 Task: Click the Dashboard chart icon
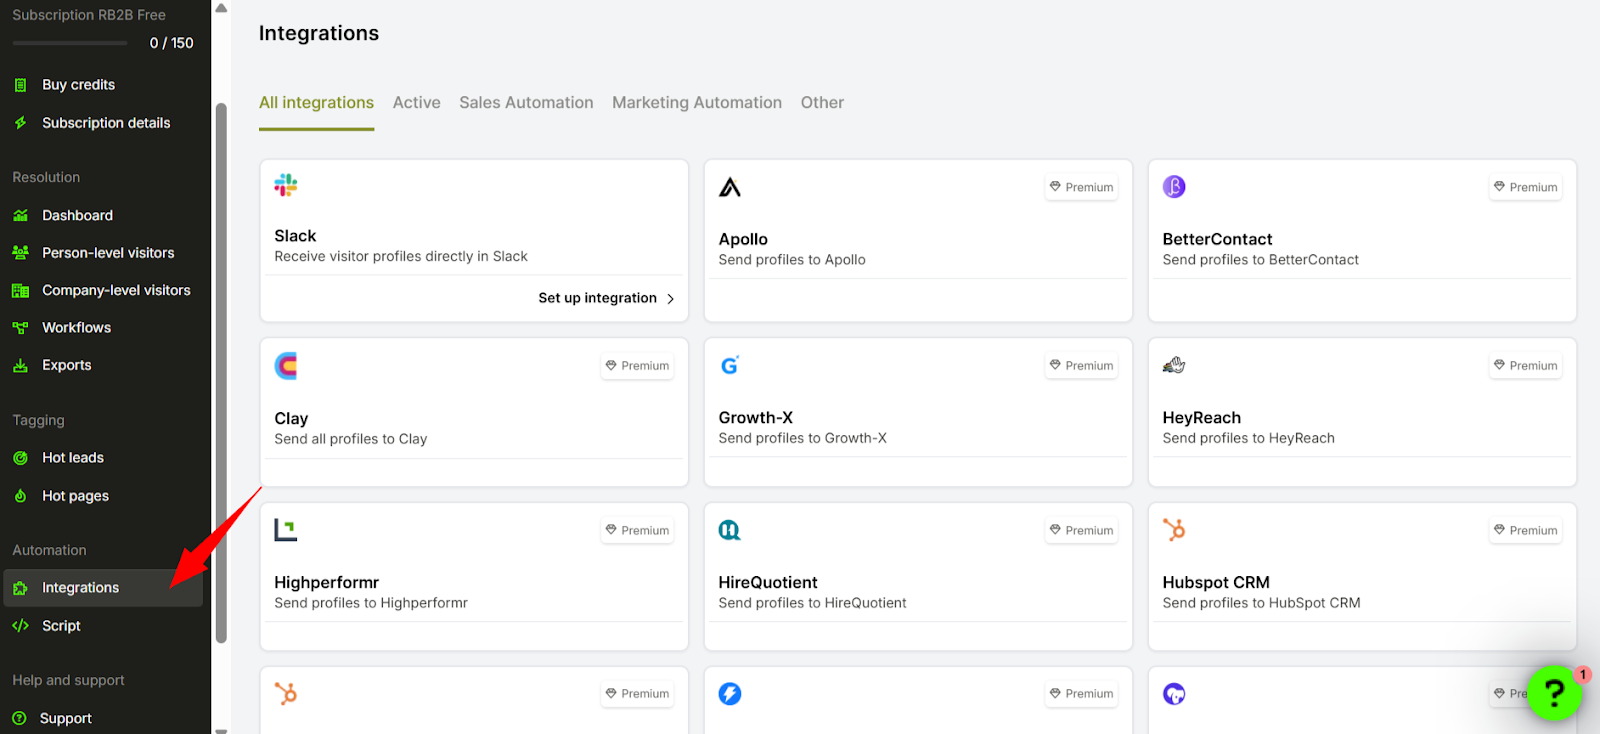click(20, 215)
